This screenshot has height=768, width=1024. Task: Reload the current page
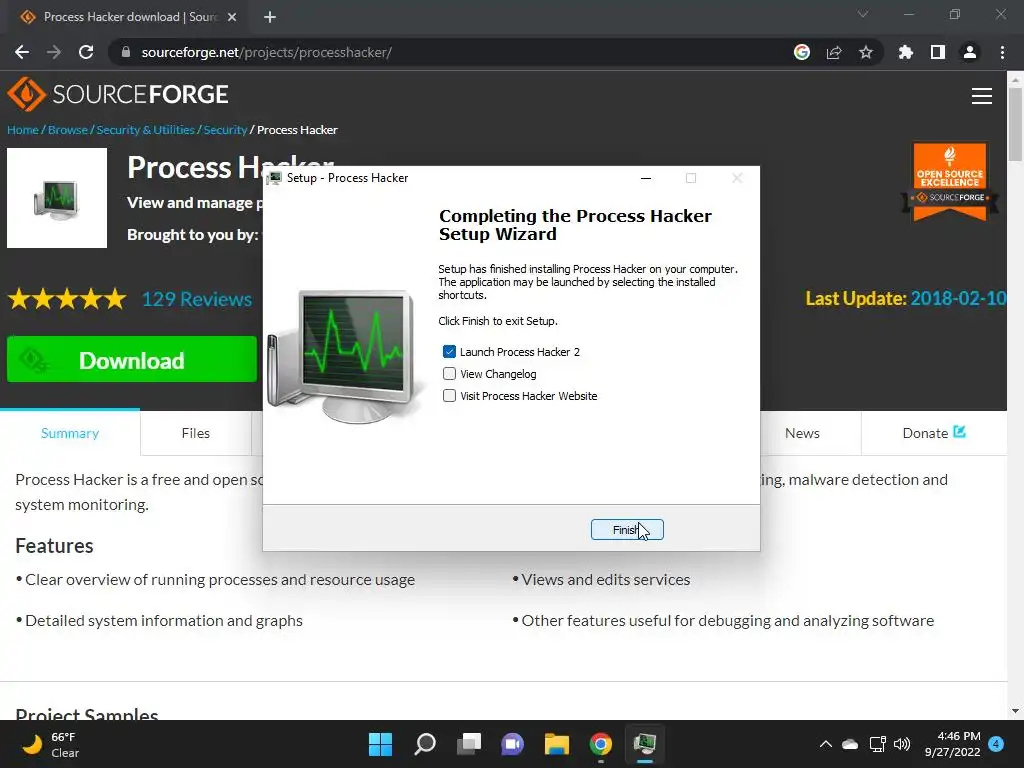pos(86,52)
